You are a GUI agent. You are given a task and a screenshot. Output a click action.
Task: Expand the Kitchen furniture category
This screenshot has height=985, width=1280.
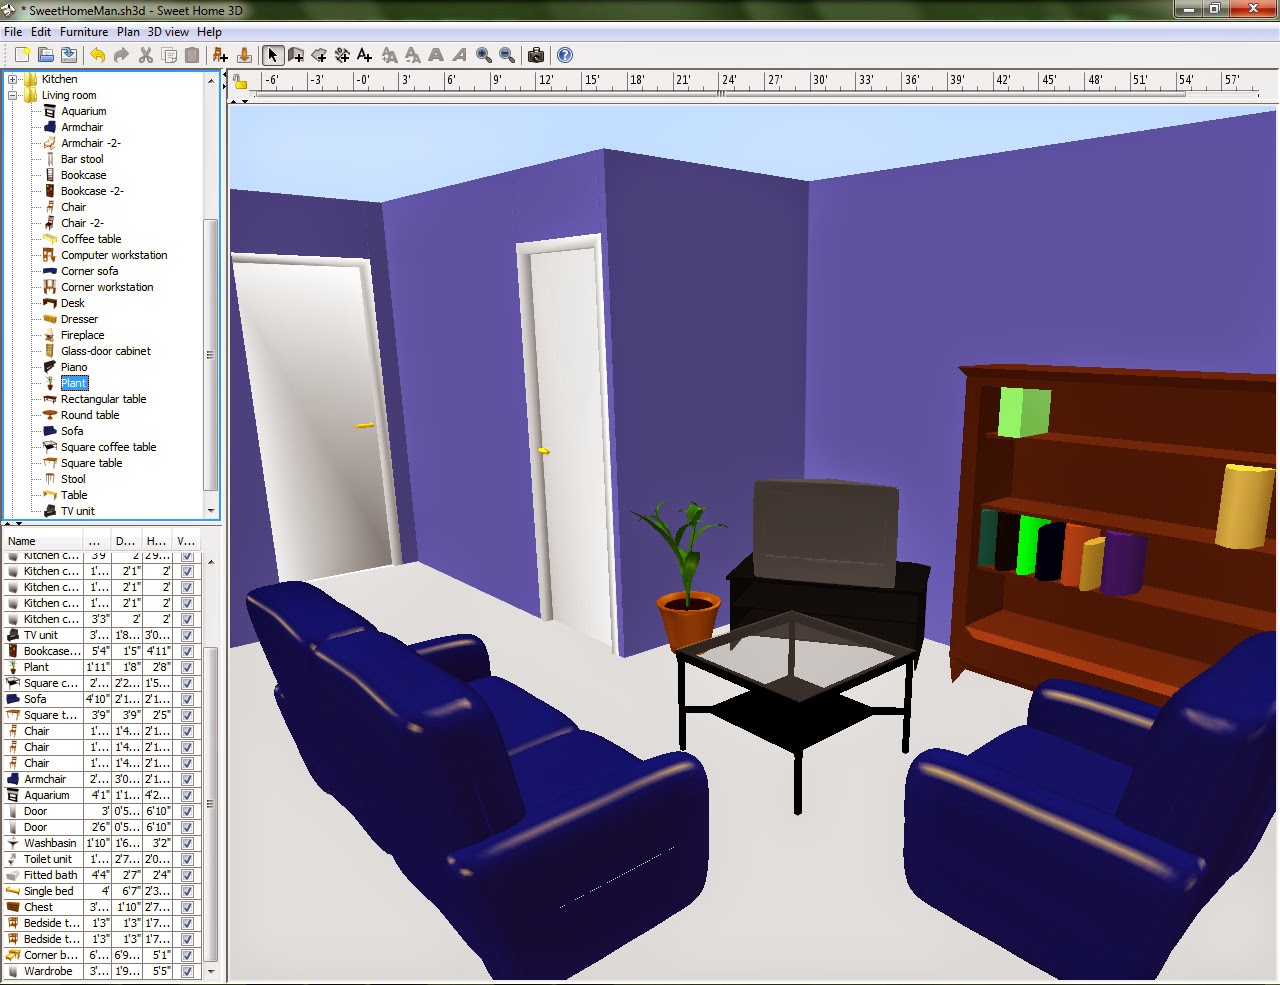coord(12,78)
